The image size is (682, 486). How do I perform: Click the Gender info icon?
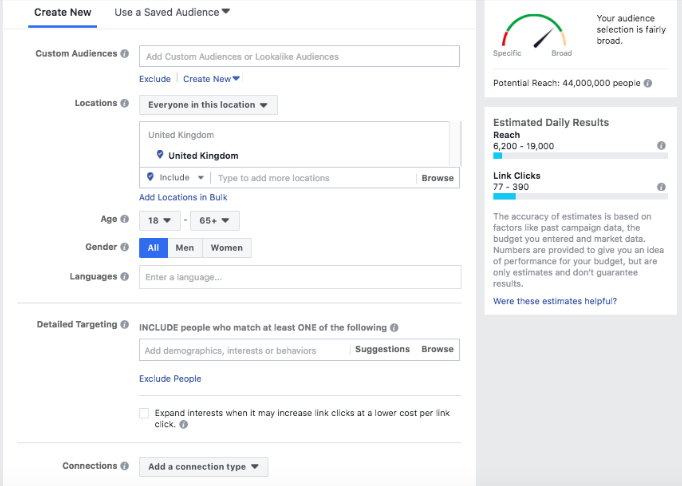click(x=125, y=247)
